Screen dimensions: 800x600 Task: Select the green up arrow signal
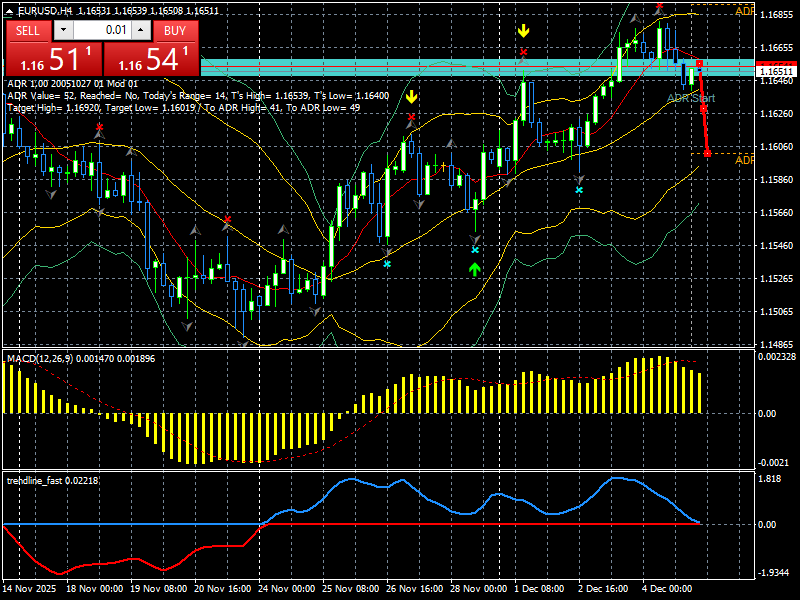click(x=475, y=269)
